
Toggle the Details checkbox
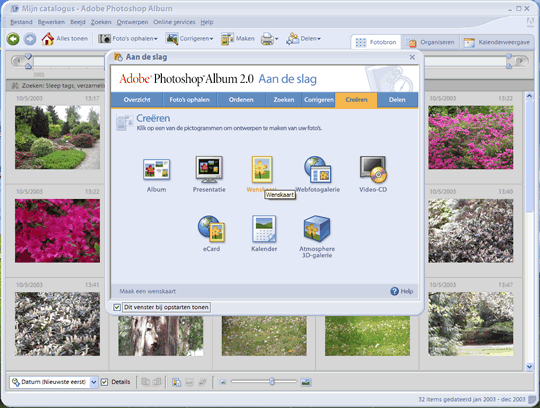pos(104,382)
